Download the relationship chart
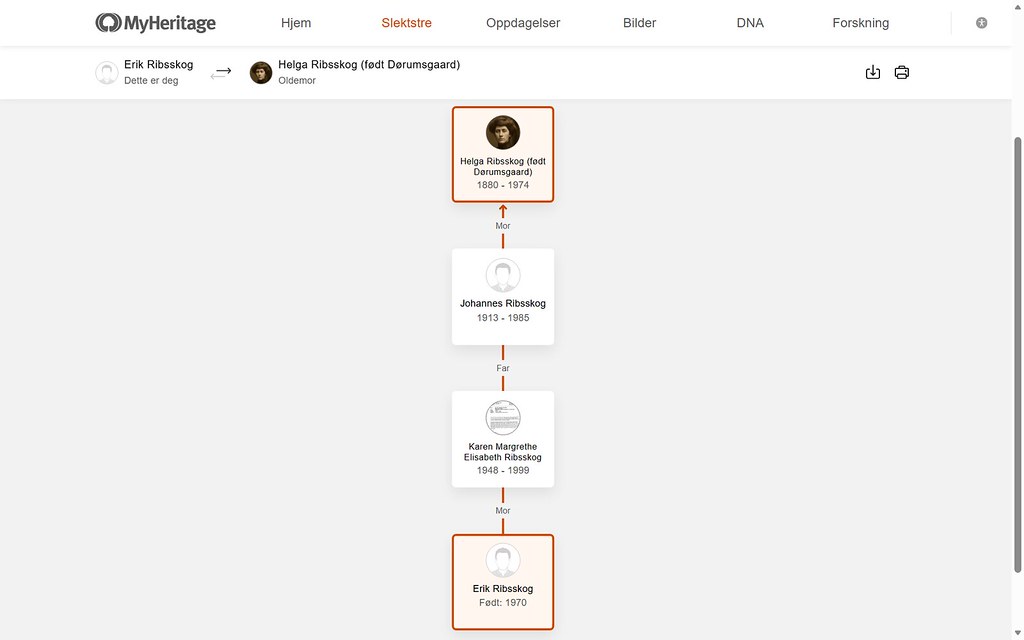Screen dimensions: 1024x640 tap(872, 72)
